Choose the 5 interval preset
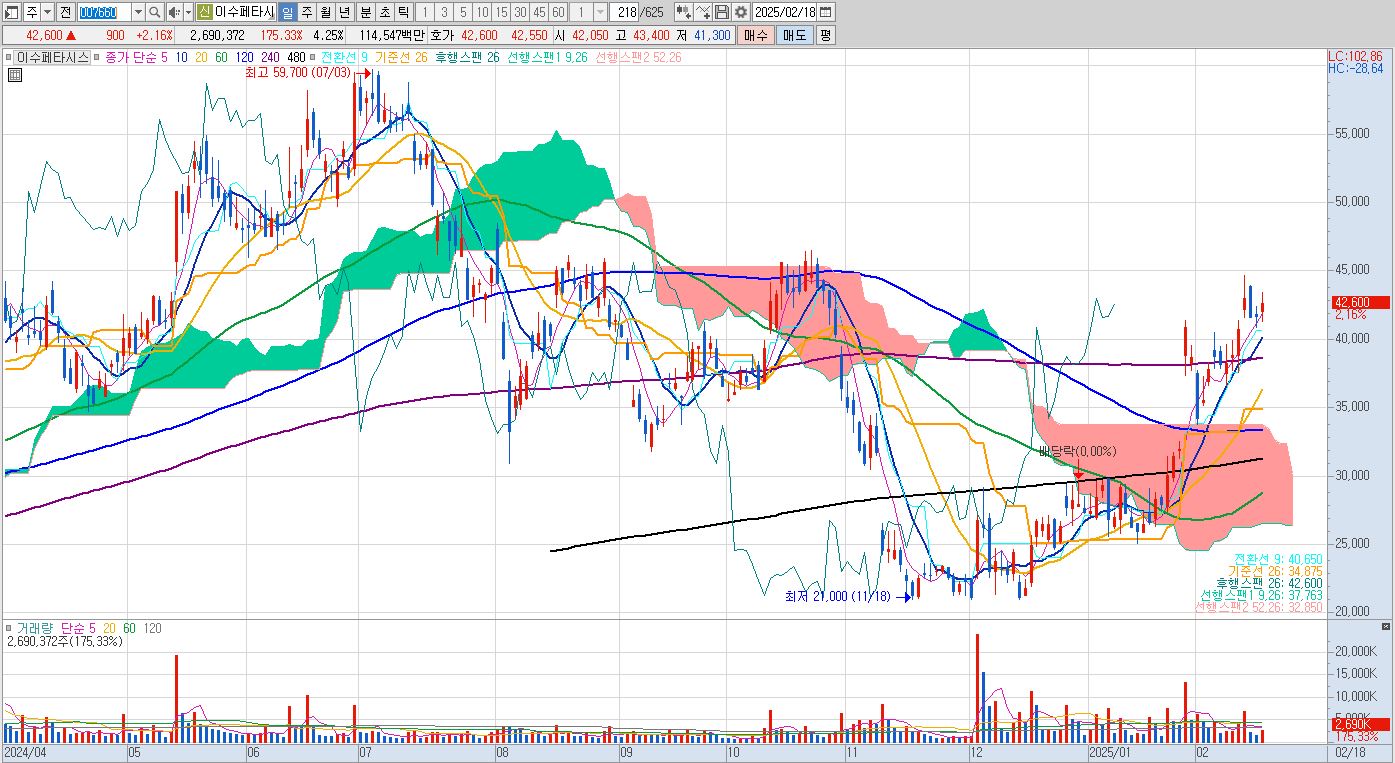 click(462, 12)
